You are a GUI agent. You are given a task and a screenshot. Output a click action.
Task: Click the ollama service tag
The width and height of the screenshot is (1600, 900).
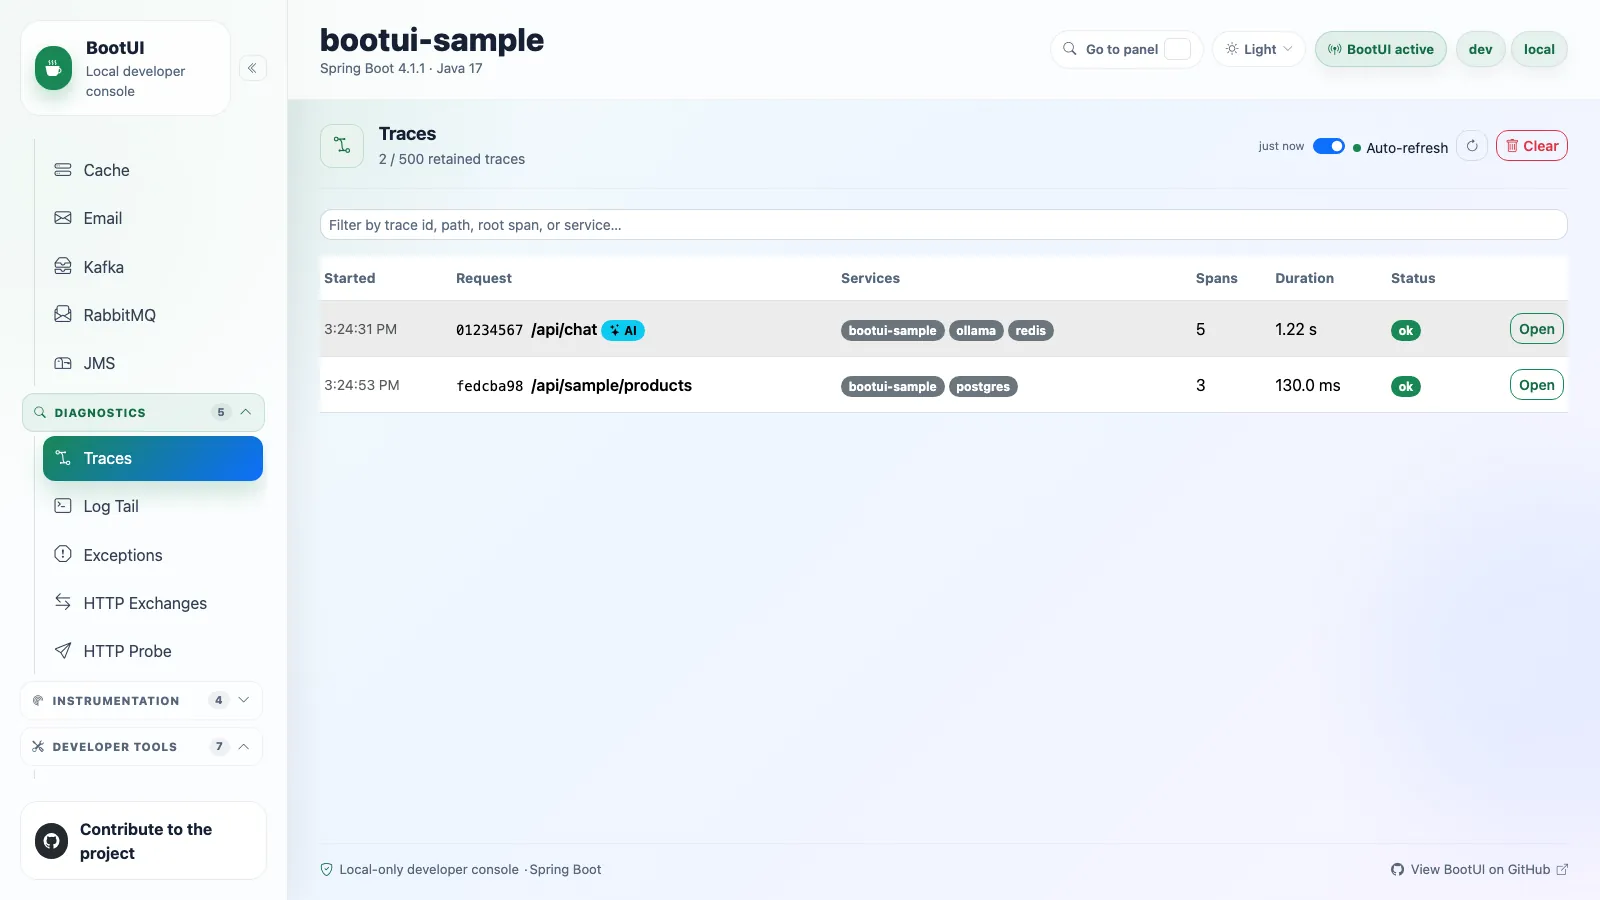[976, 331]
